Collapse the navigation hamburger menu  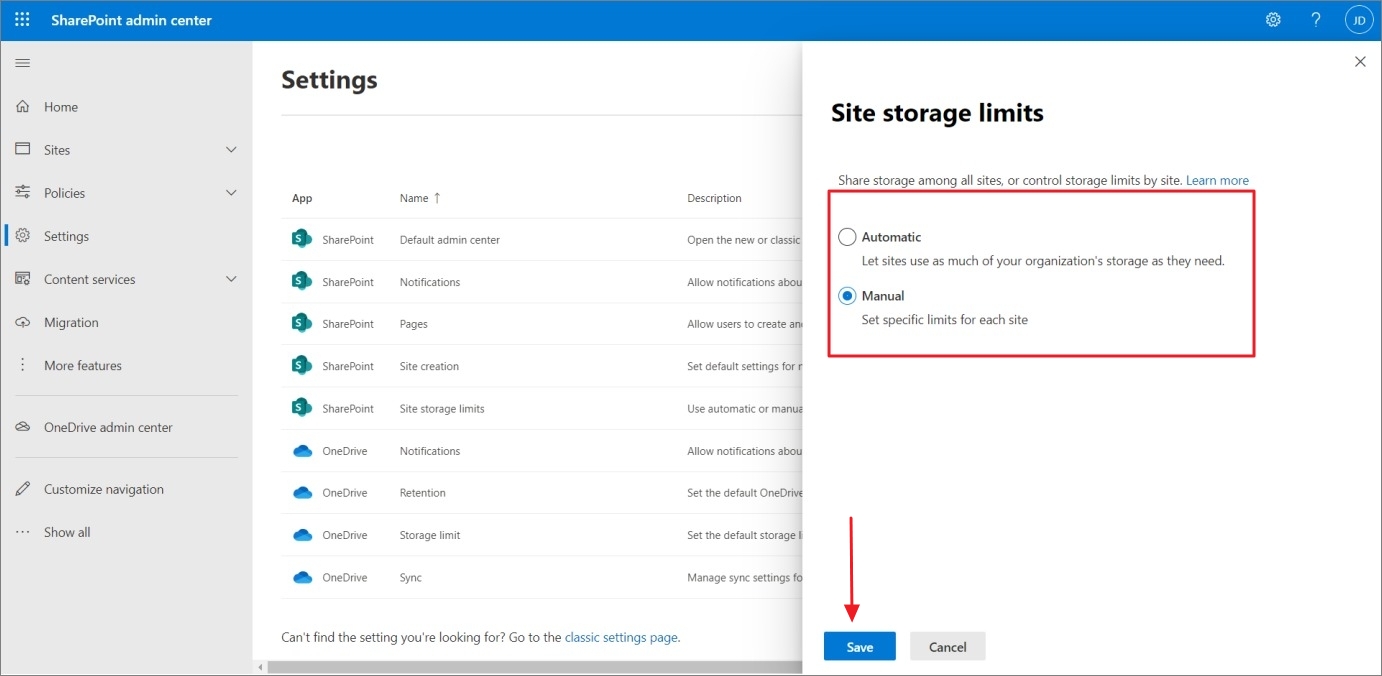[x=22, y=63]
